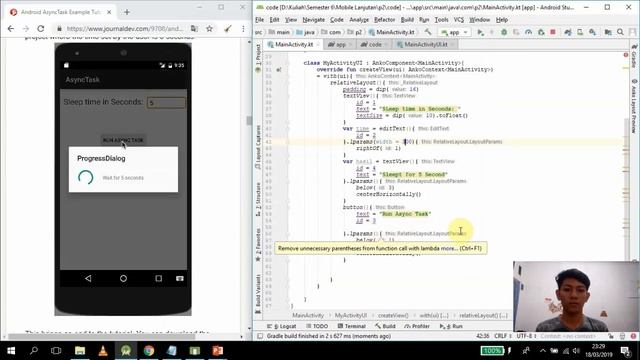Click the Debug app bug icon

[504, 32]
